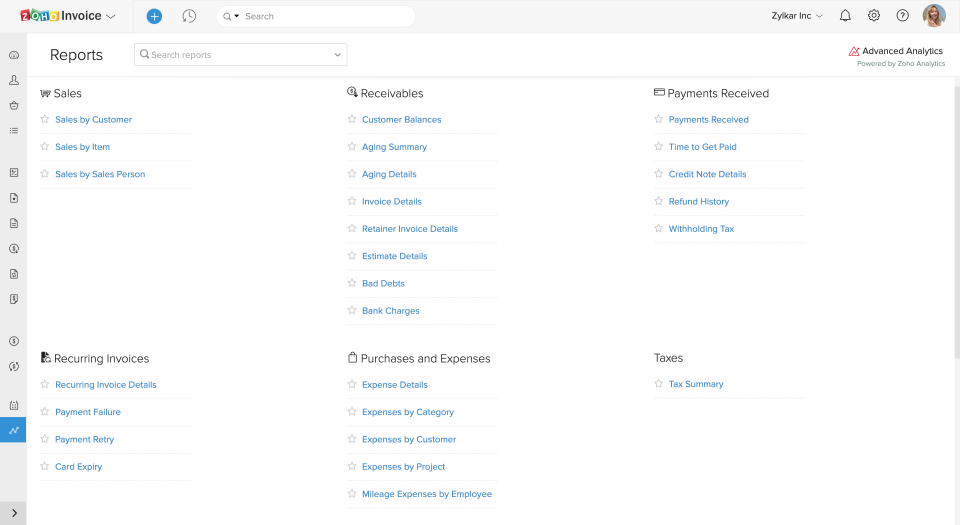The width and height of the screenshot is (960, 525).
Task: Open the settings gear in top bar
Action: pos(874,16)
